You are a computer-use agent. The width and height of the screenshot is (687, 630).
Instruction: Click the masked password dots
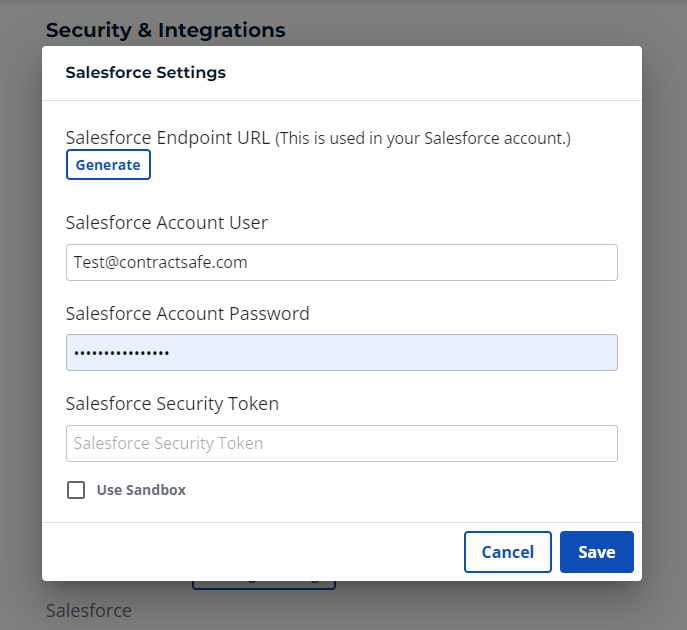click(121, 353)
